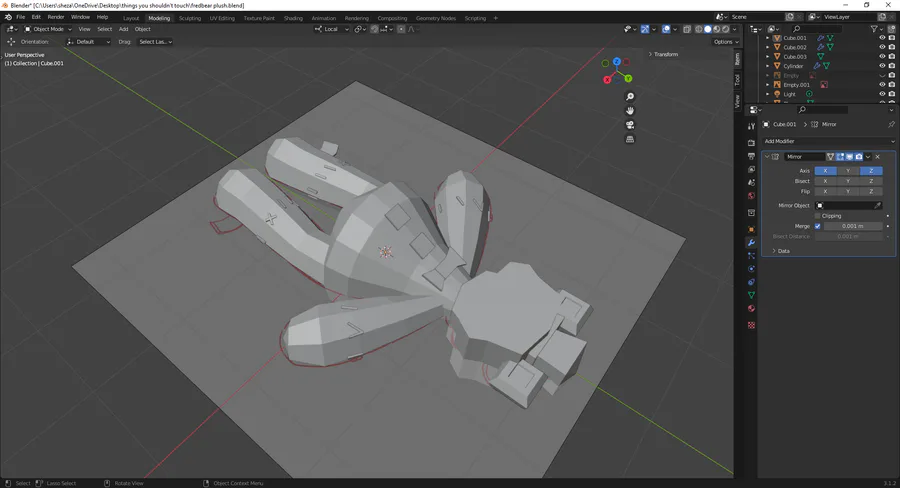Open the Texture properties checker icon
This screenshot has height=488, width=900.
751,325
